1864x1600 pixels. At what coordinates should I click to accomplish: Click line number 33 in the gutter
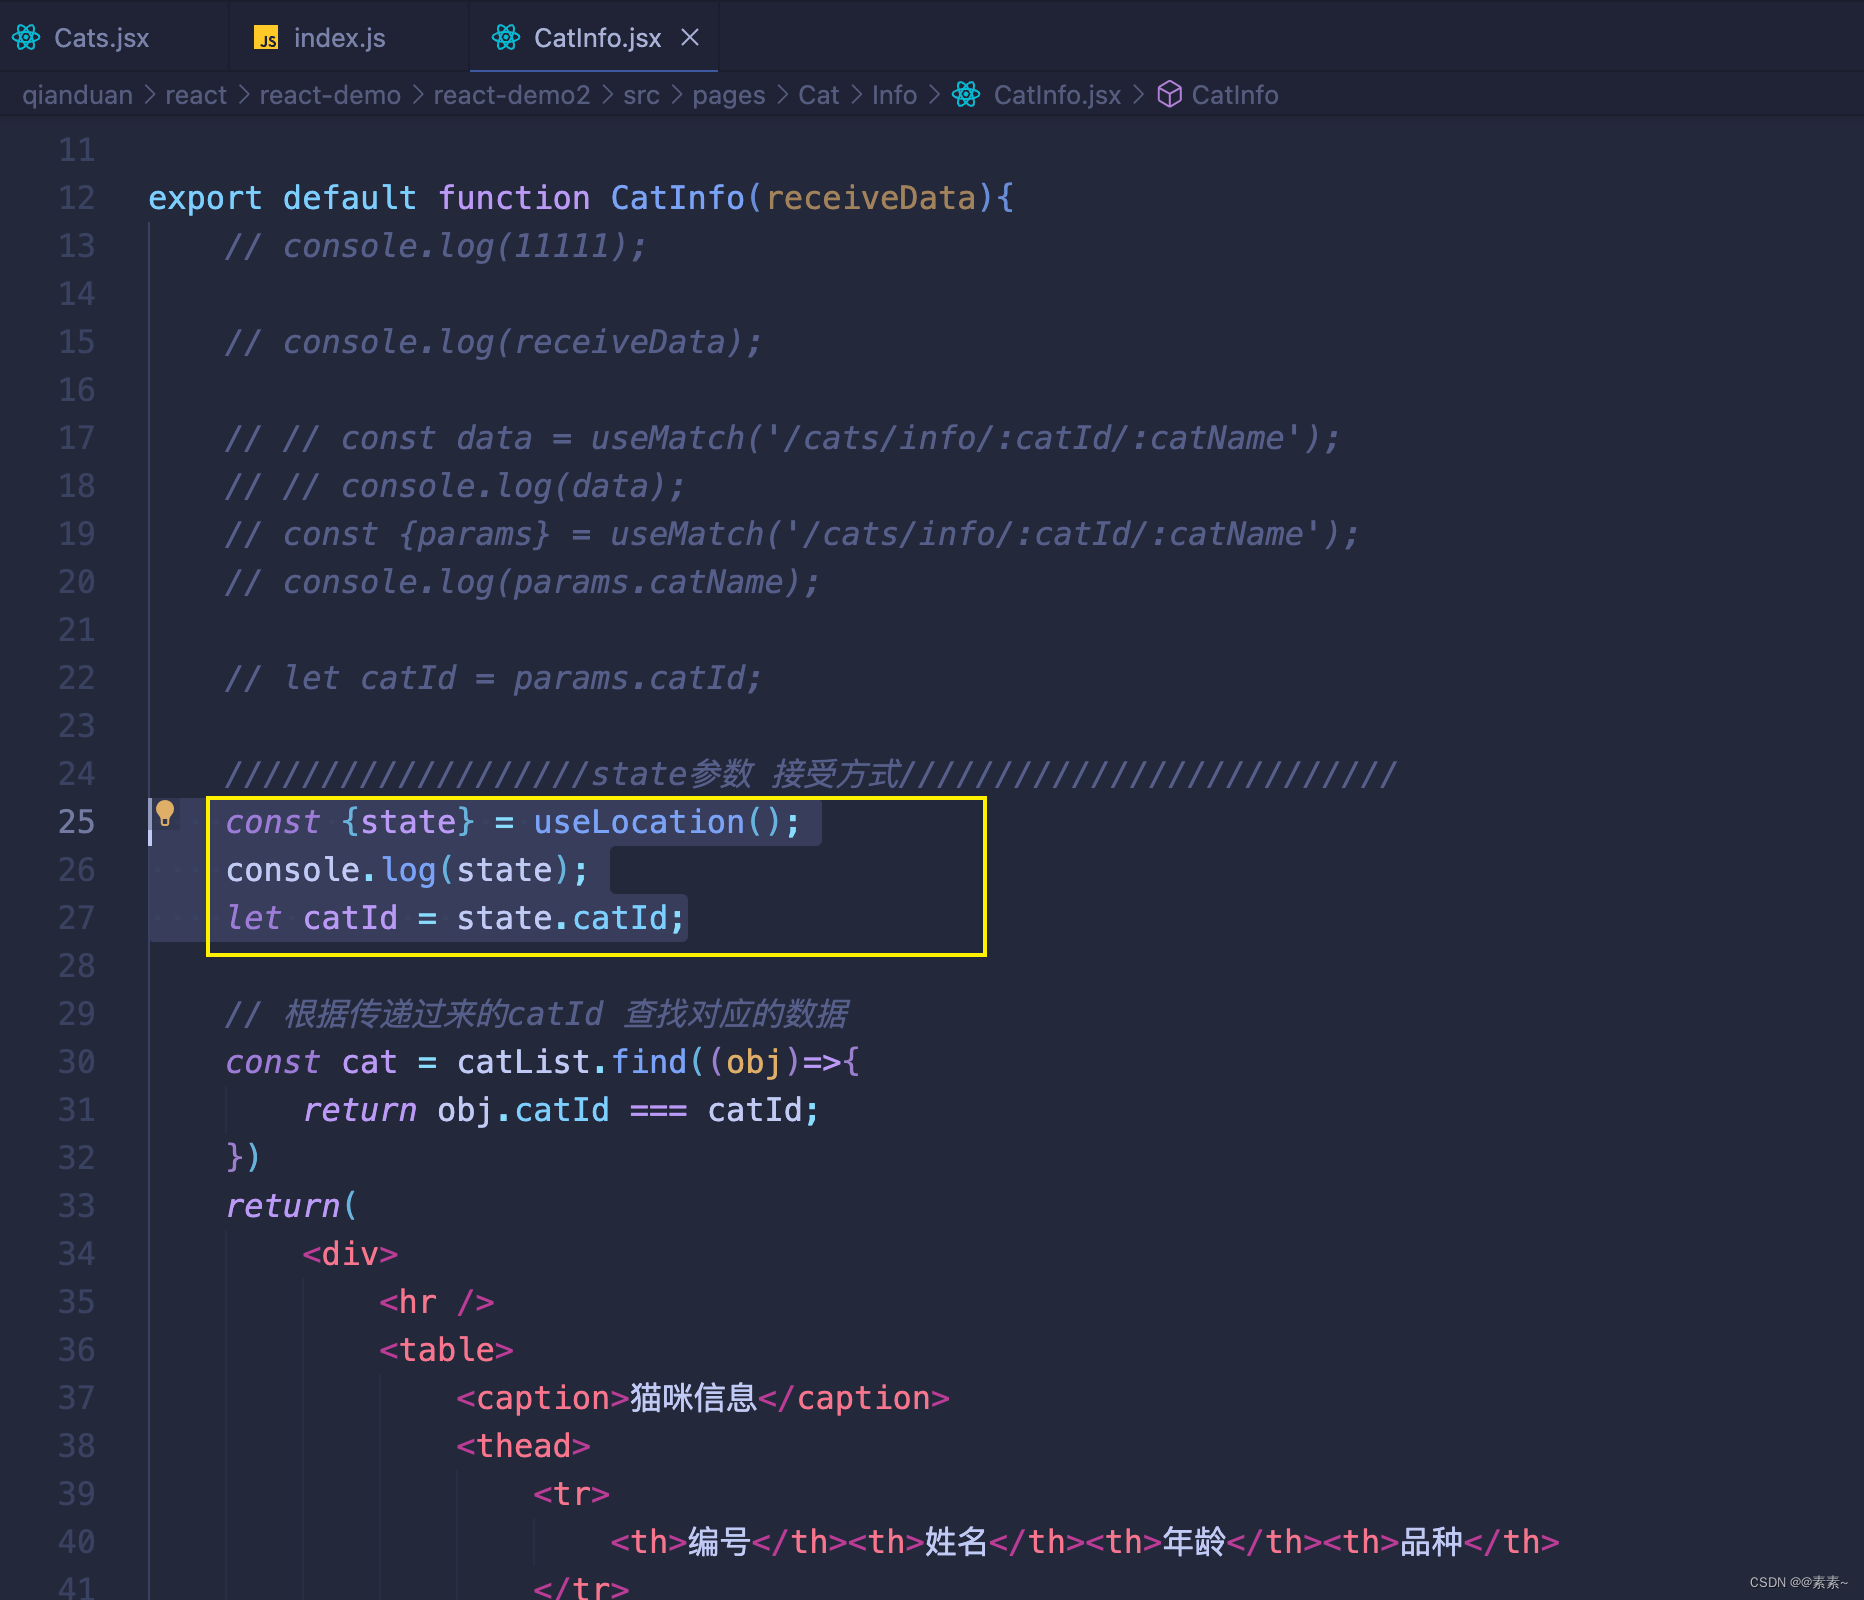(x=77, y=1206)
